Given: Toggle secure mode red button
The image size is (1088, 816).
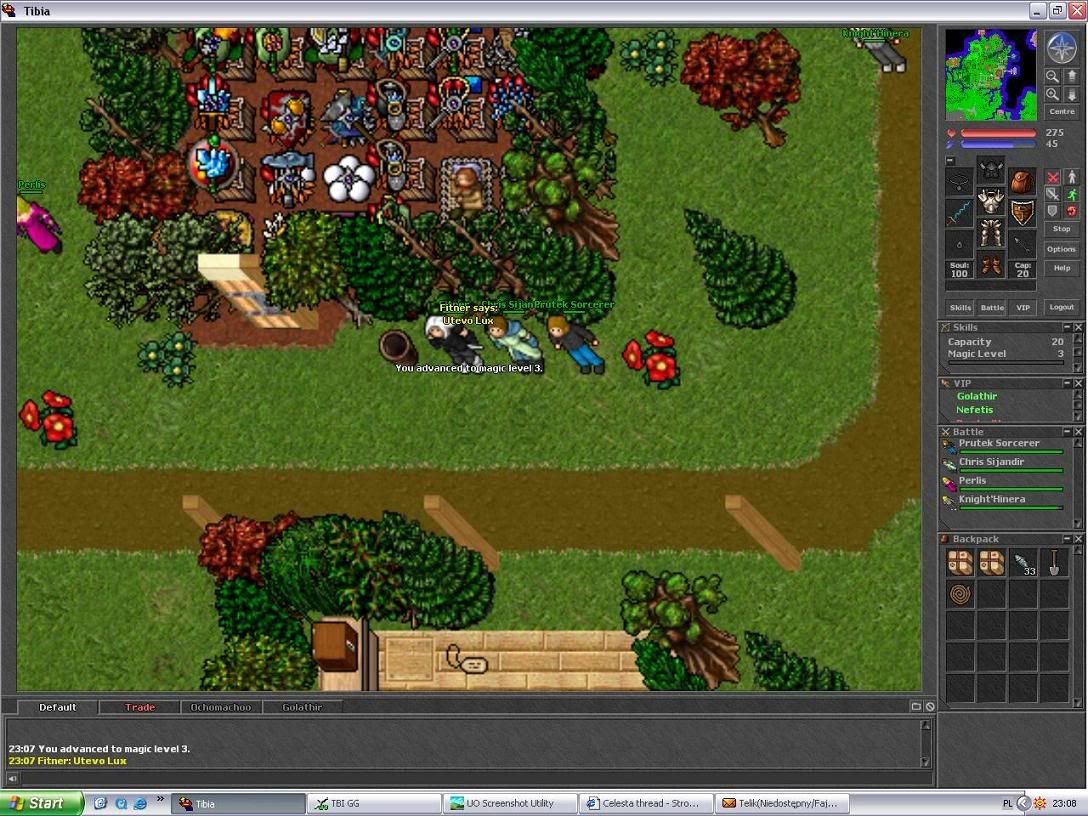Looking at the screenshot, I should pyautogui.click(x=1071, y=211).
